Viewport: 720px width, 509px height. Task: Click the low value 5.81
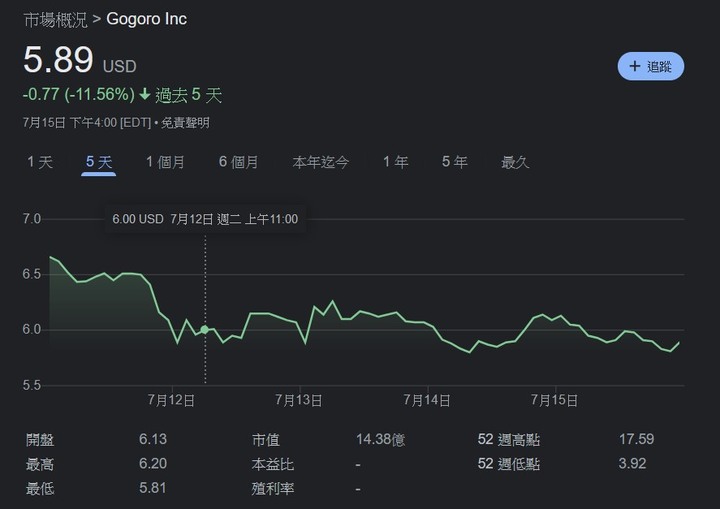click(152, 488)
